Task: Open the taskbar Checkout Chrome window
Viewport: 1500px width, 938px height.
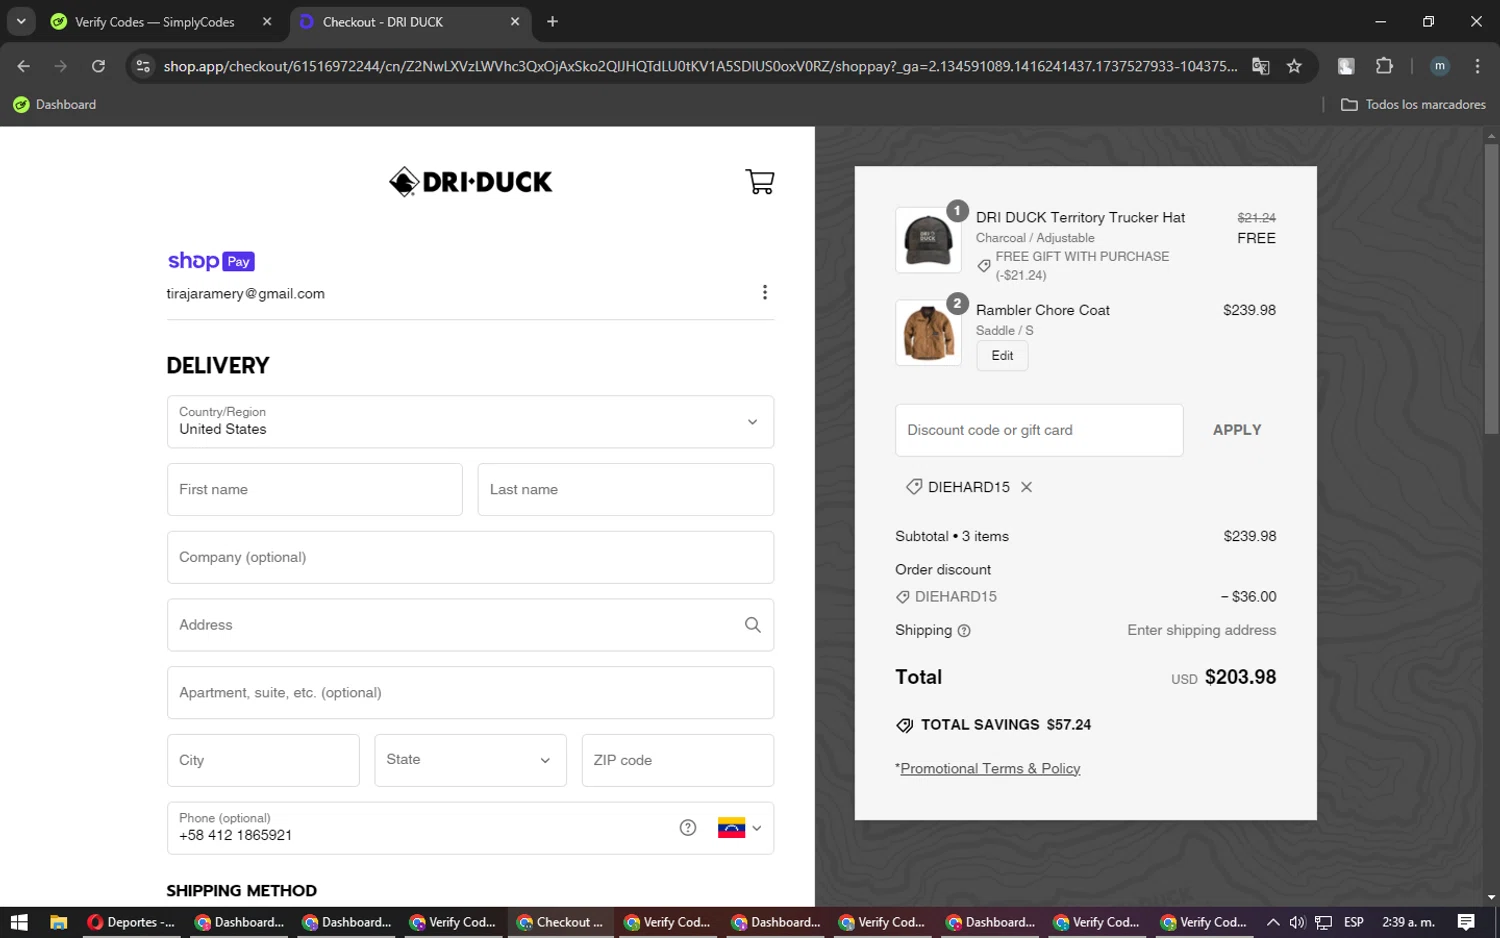Action: [x=560, y=922]
